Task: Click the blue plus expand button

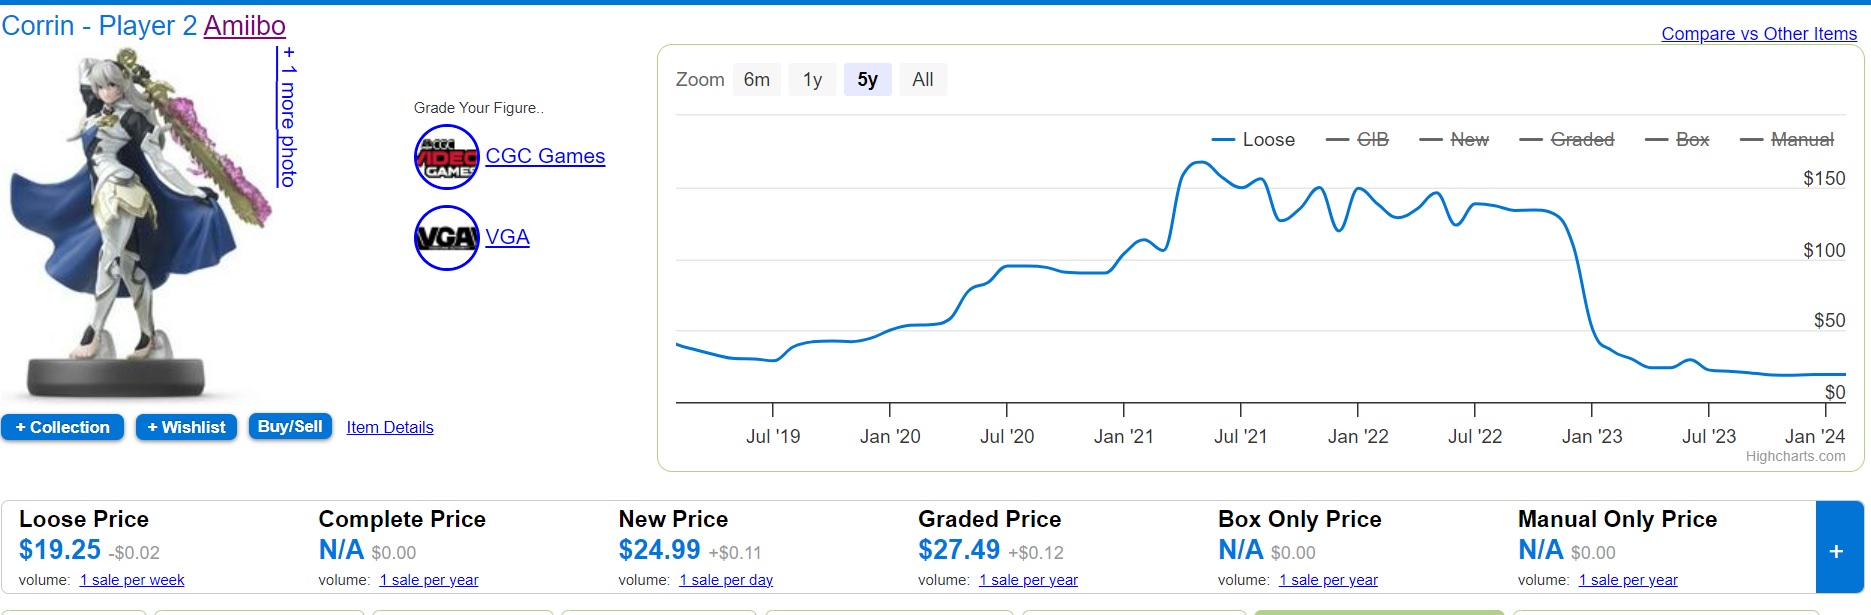Action: 1836,550
